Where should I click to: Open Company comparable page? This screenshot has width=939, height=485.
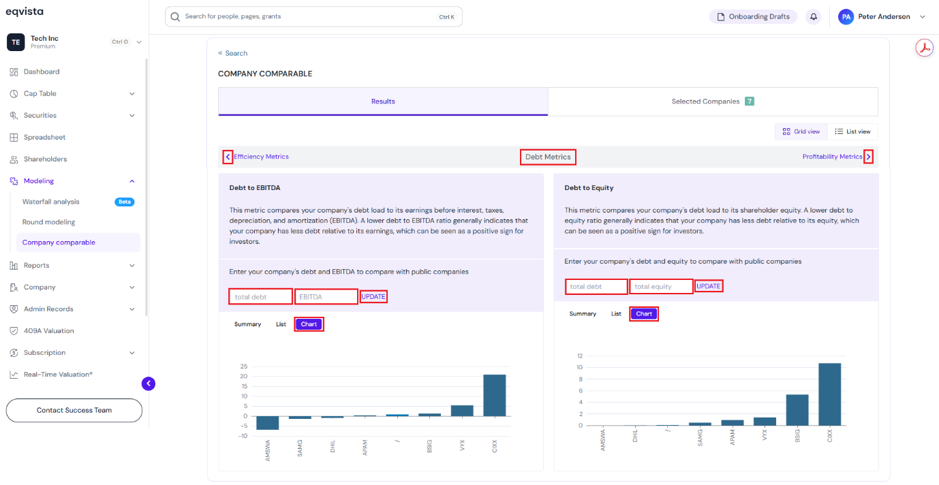point(78,242)
